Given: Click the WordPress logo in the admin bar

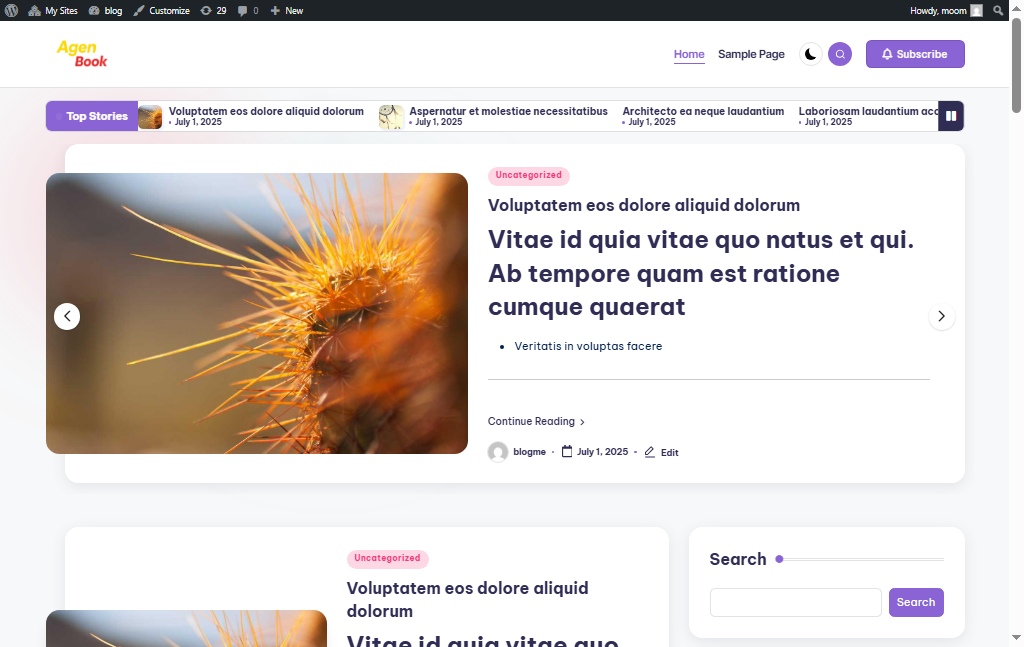Looking at the screenshot, I should pos(11,10).
